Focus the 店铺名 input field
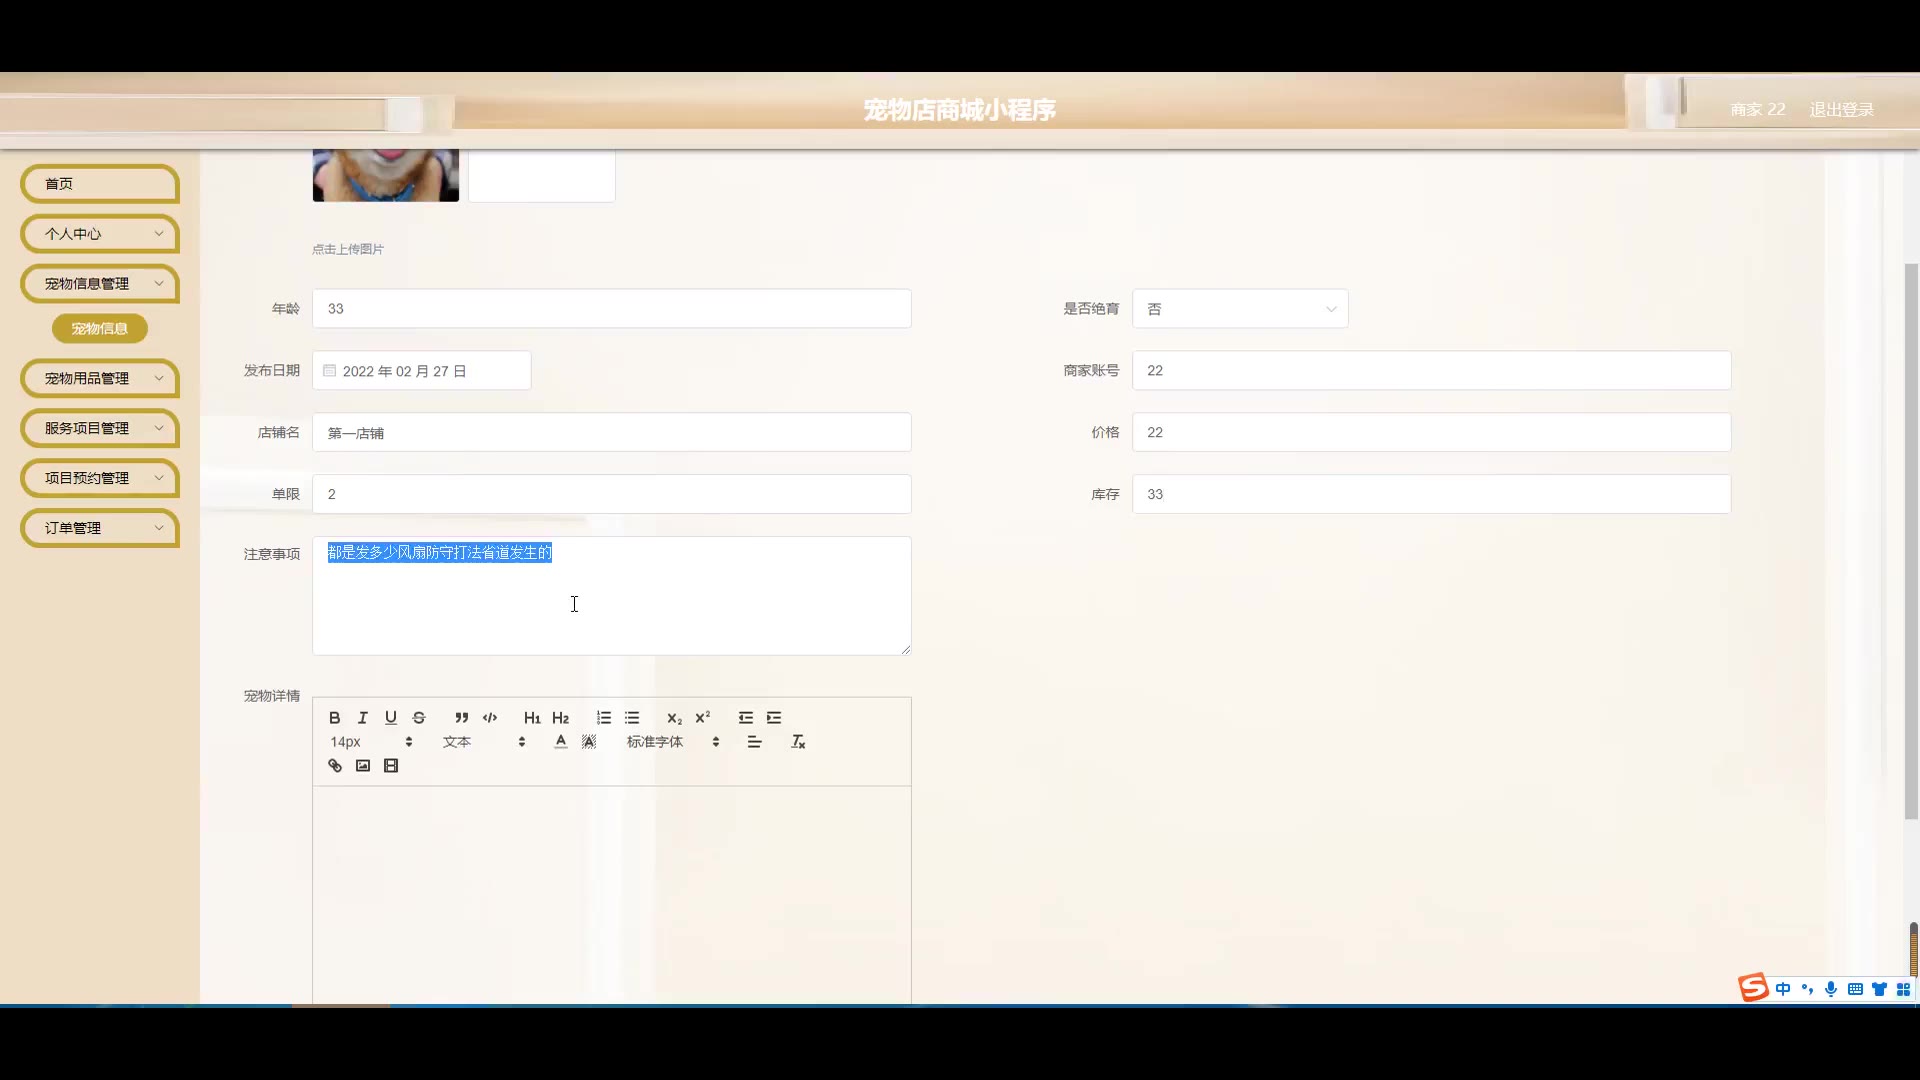 click(612, 433)
